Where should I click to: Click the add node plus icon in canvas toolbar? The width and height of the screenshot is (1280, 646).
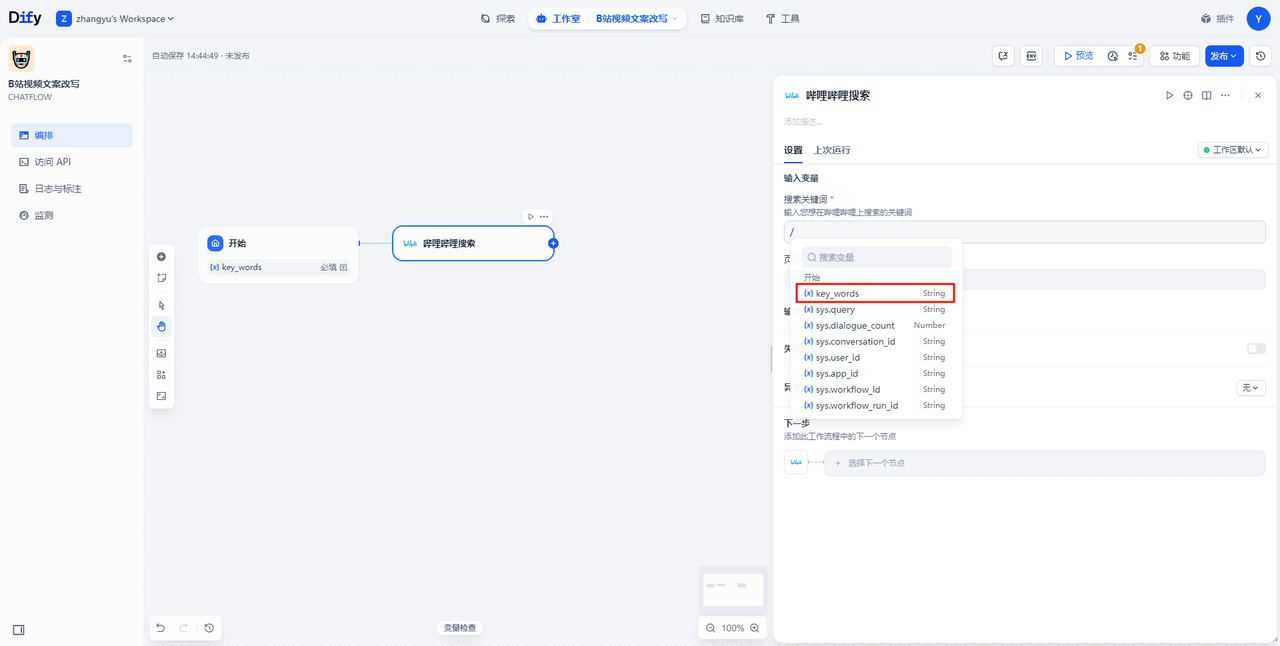161,257
